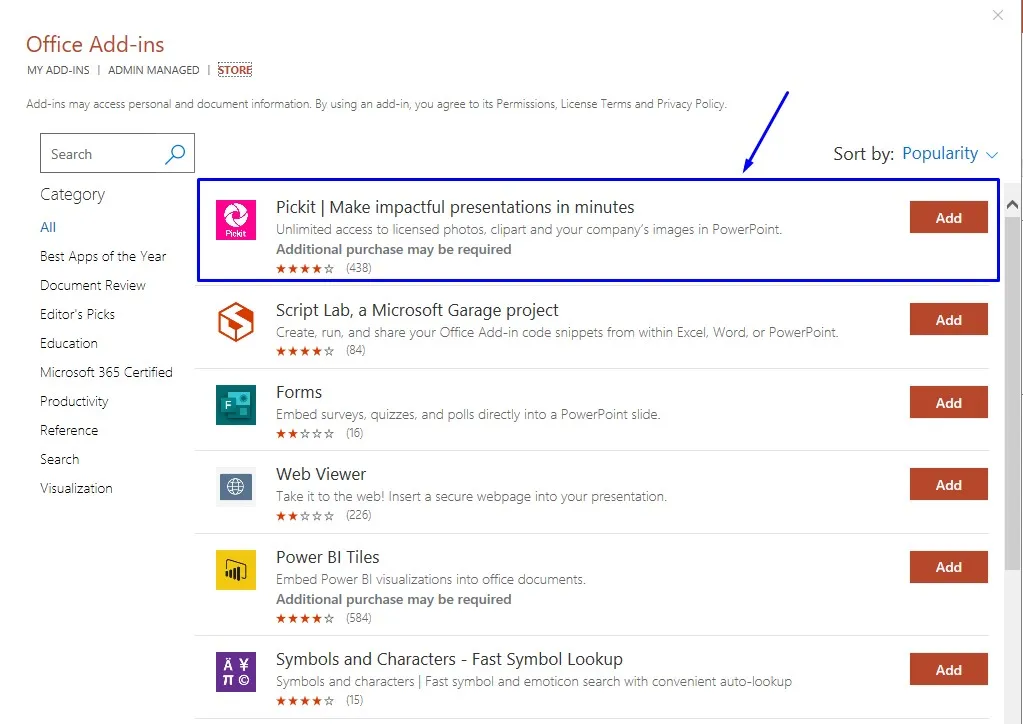Select Best Apps of the Year category

point(103,256)
